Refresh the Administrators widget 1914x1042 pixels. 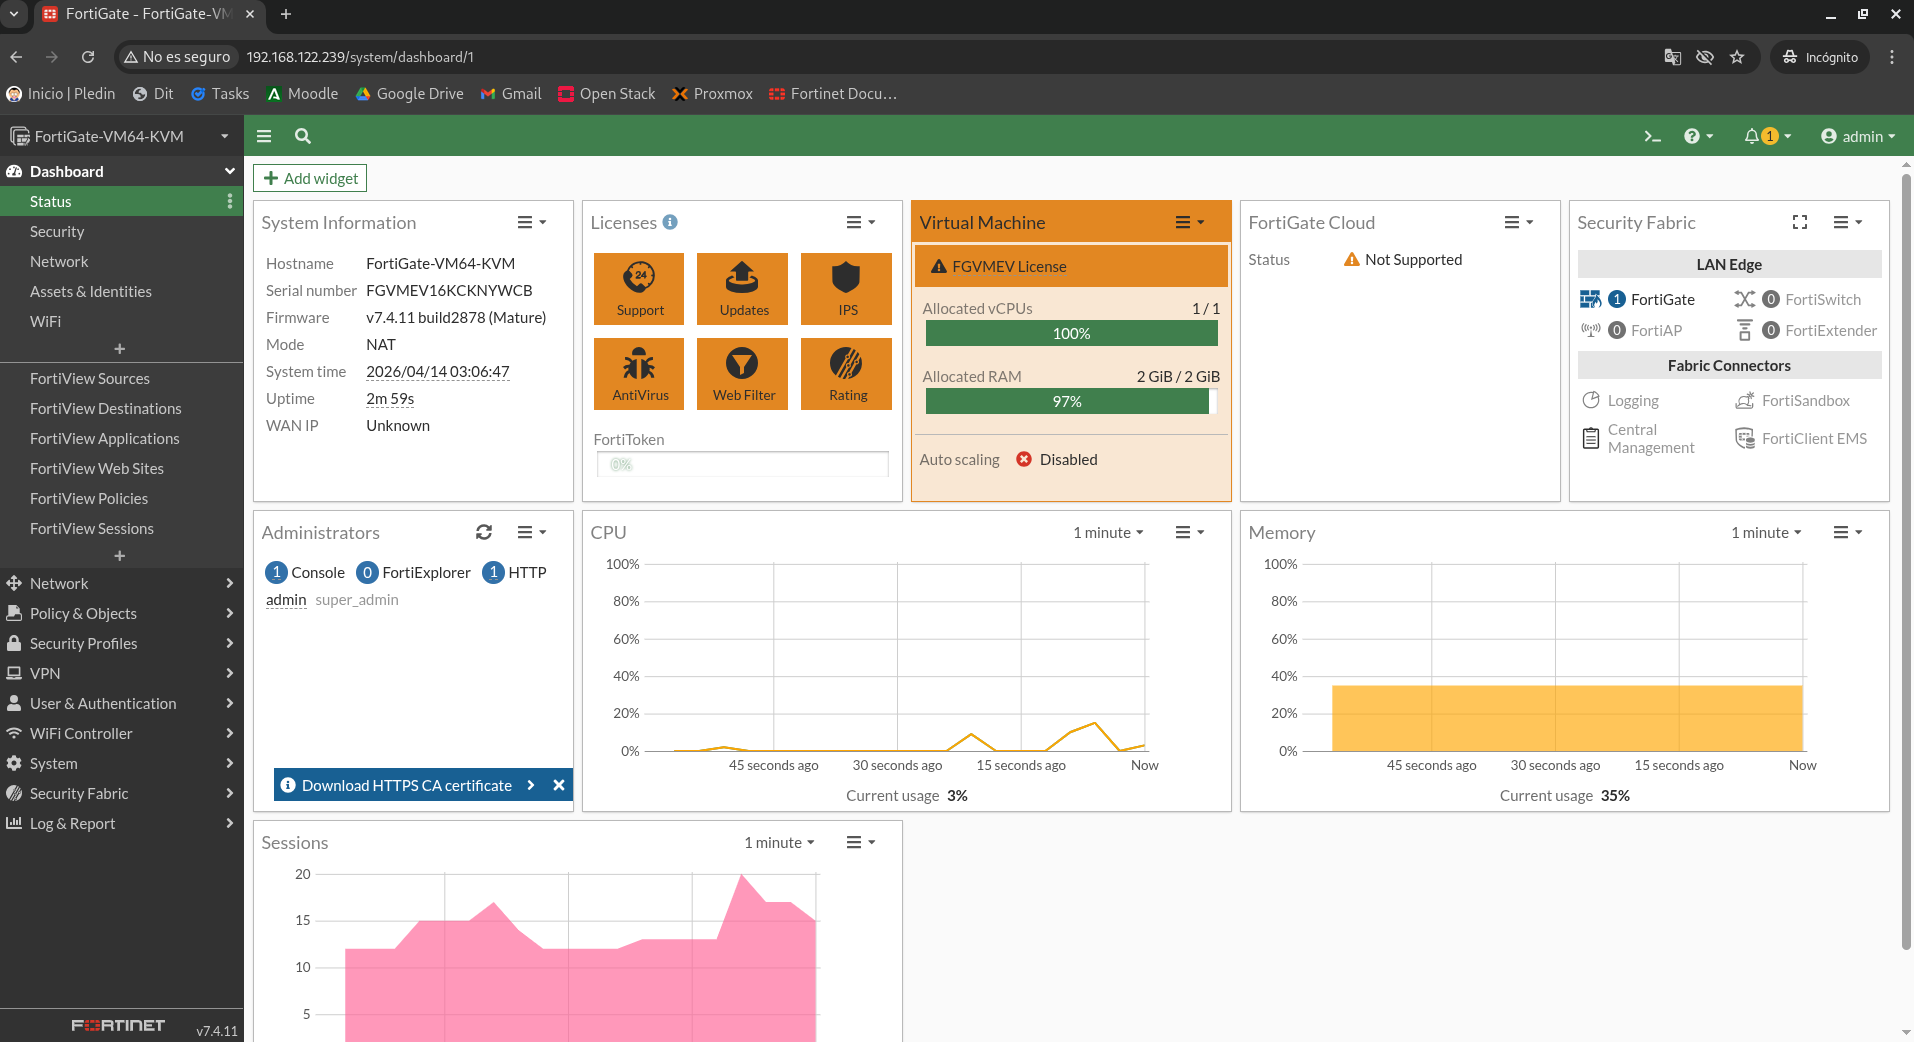click(x=484, y=532)
